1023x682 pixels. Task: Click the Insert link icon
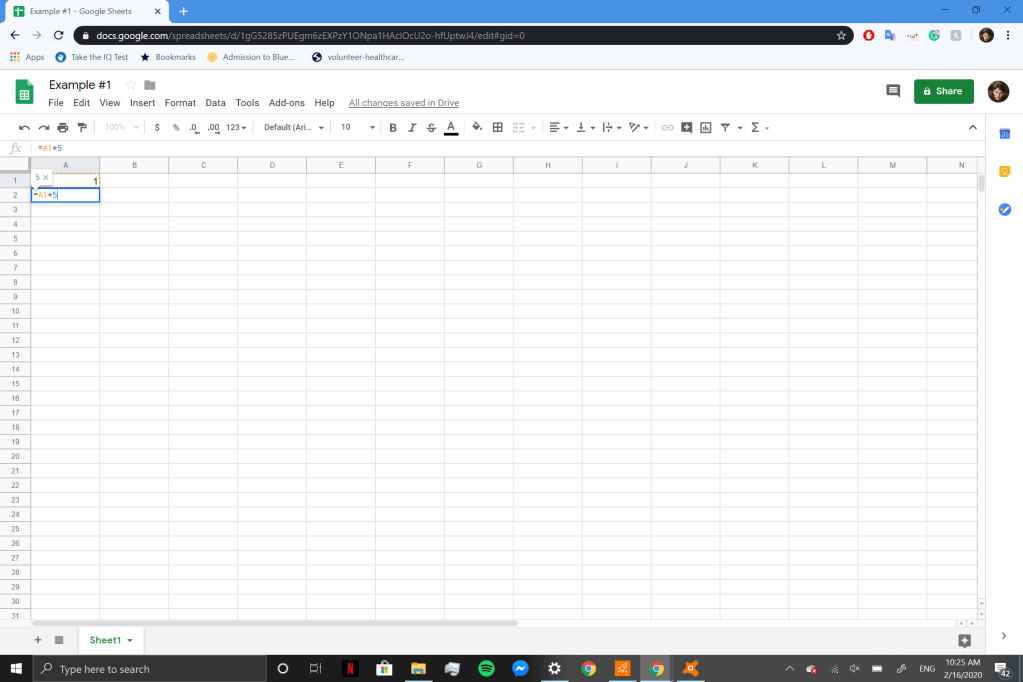pyautogui.click(x=667, y=127)
